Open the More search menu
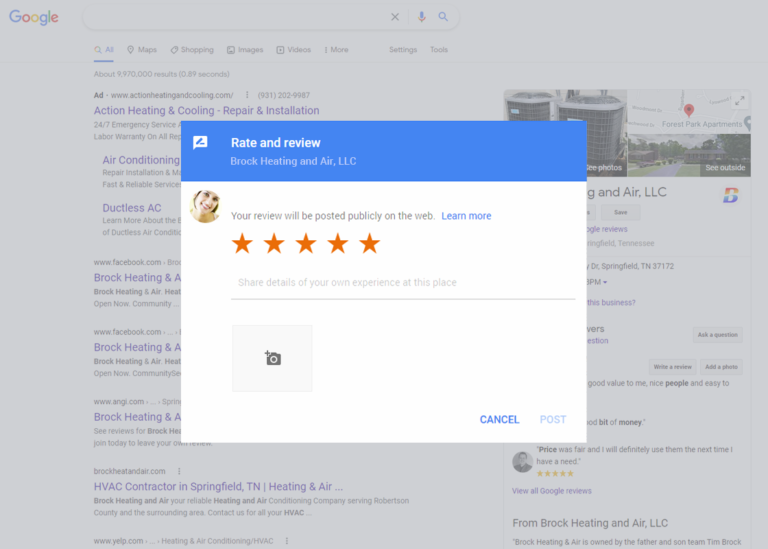Image resolution: width=768 pixels, height=549 pixels. 336,50
